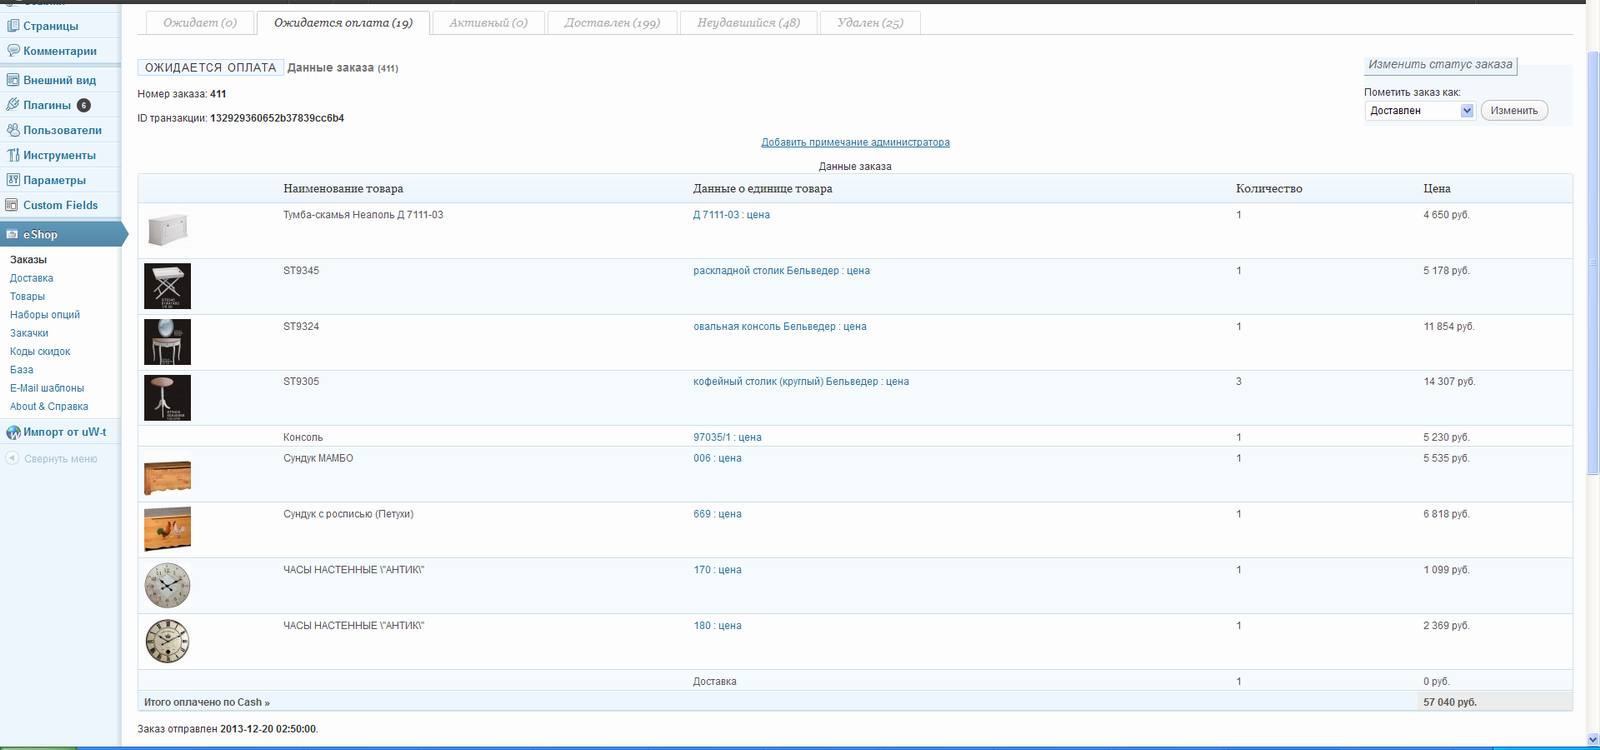
Task: Open the order status dropdown (Доставлен)
Action: pyautogui.click(x=1419, y=111)
